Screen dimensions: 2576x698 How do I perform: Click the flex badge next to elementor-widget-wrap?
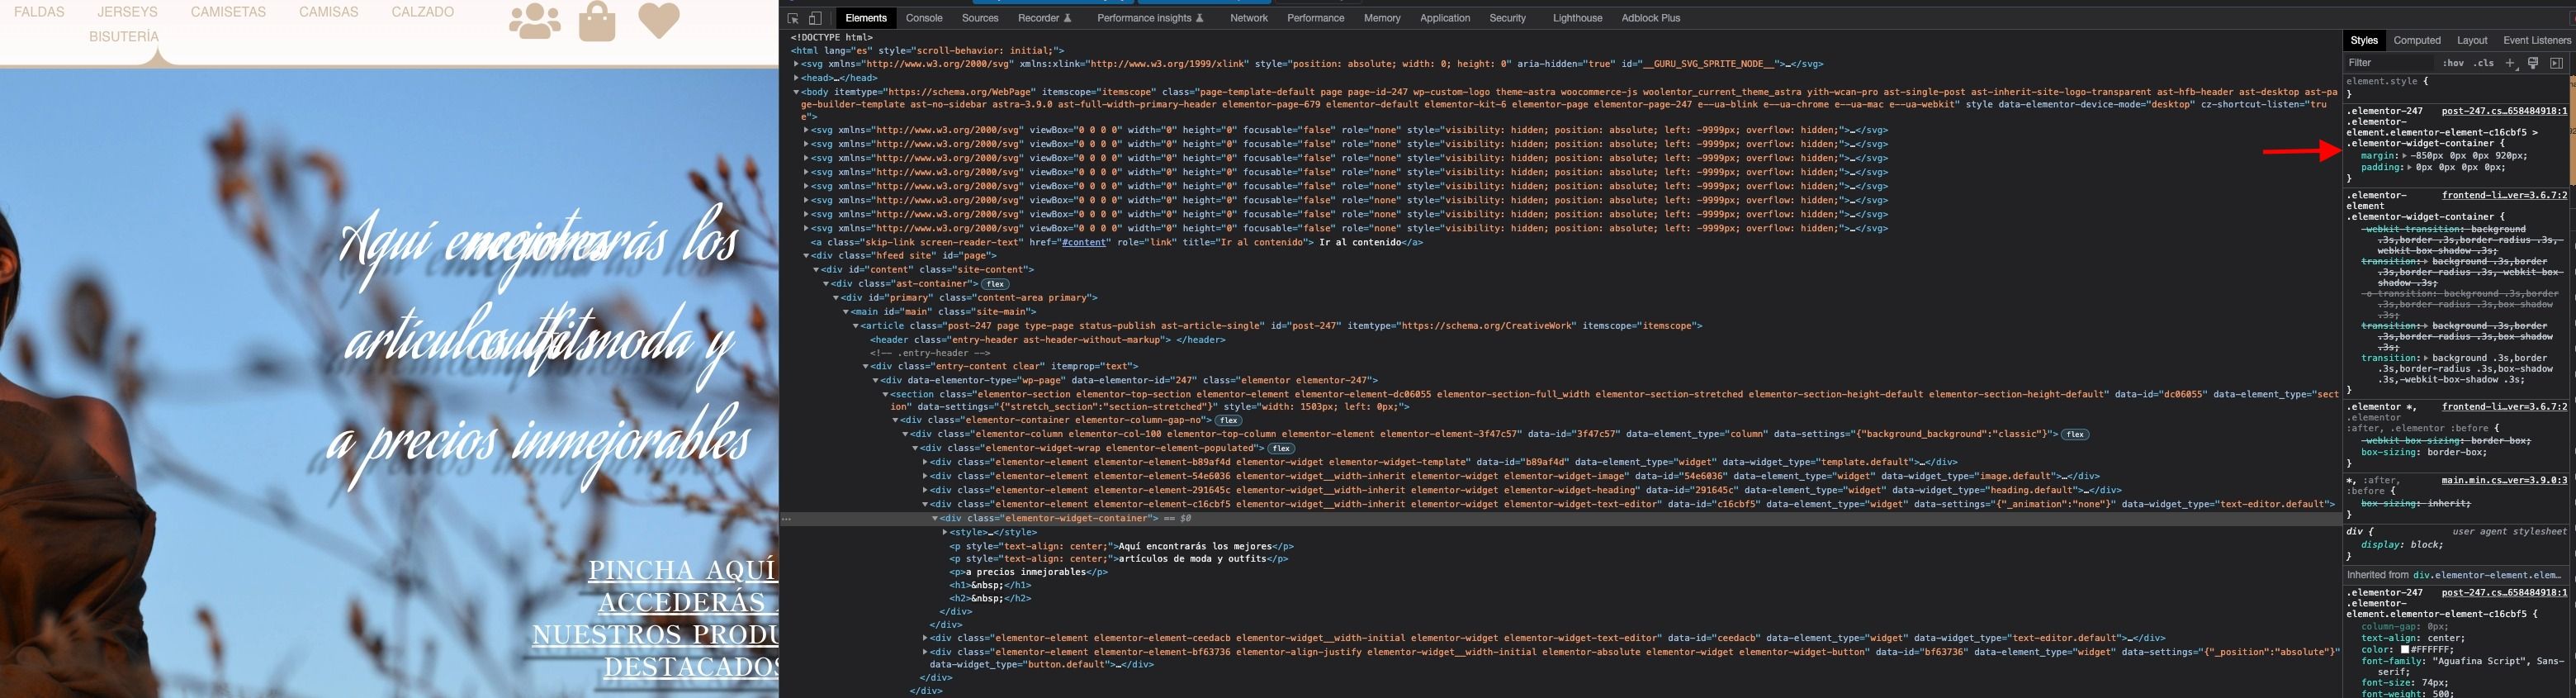click(x=1281, y=448)
